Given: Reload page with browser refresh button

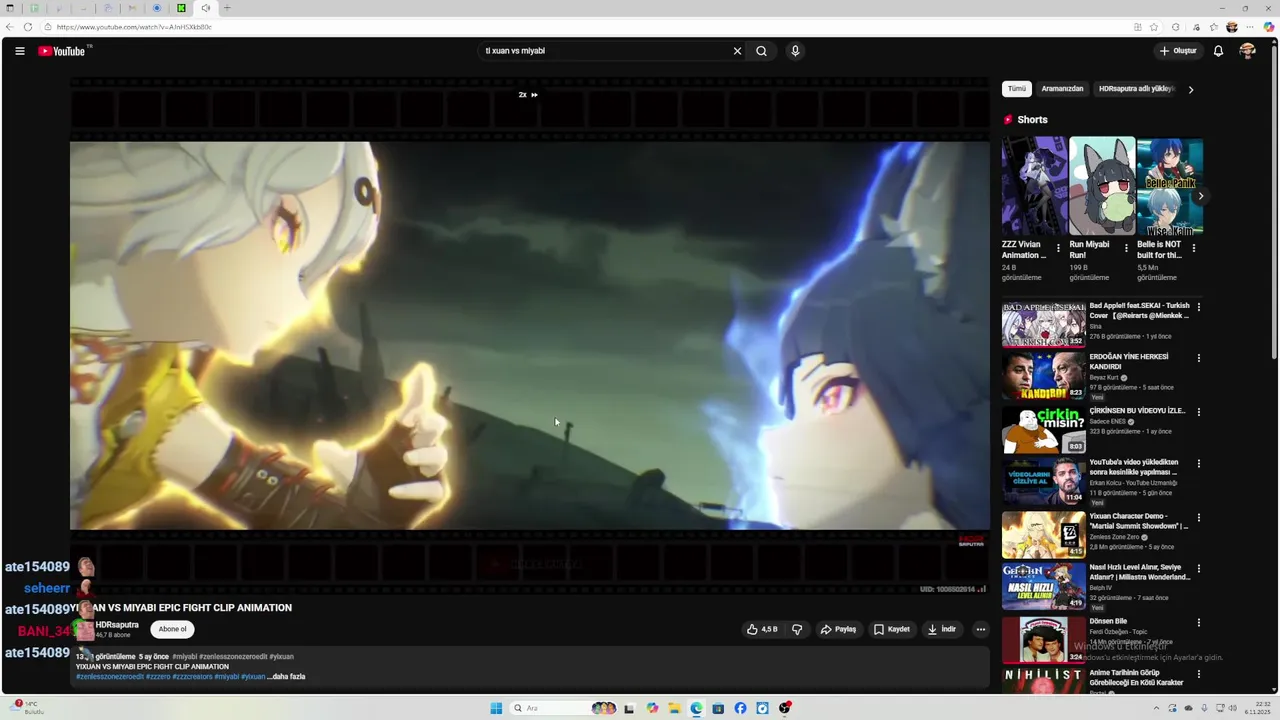Looking at the screenshot, I should pos(27,27).
